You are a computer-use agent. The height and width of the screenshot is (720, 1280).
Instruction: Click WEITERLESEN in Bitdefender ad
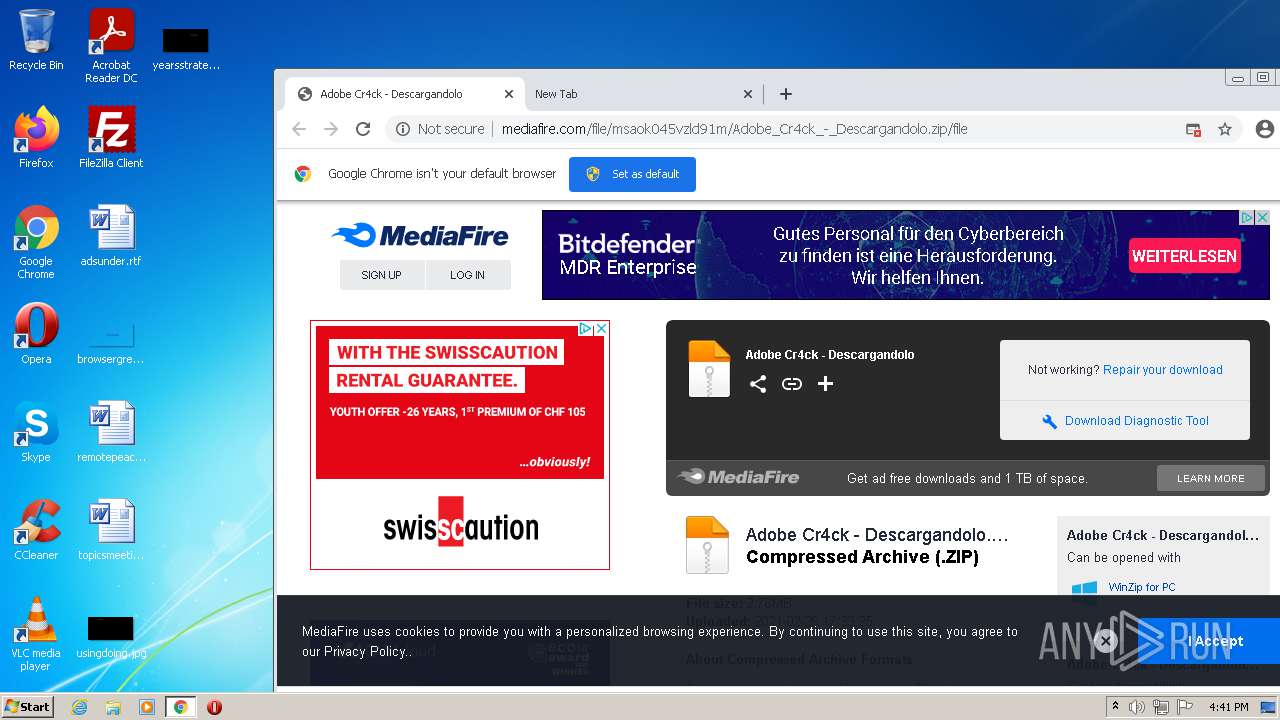coord(1184,256)
